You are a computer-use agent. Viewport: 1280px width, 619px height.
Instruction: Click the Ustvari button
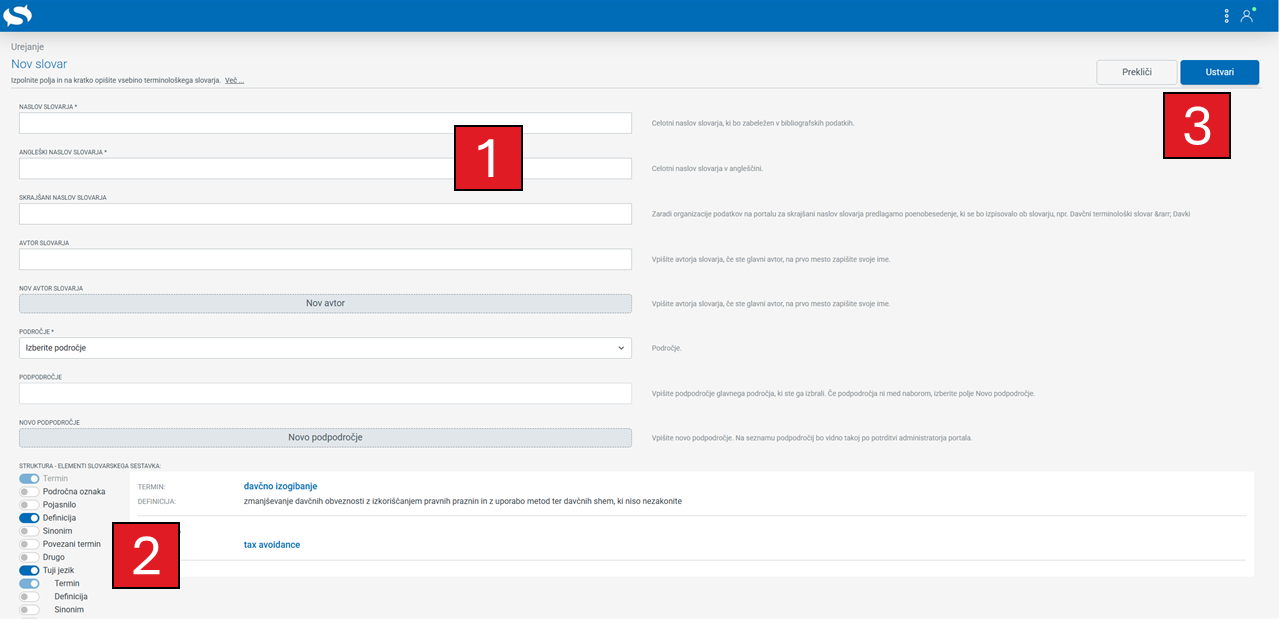[1219, 72]
